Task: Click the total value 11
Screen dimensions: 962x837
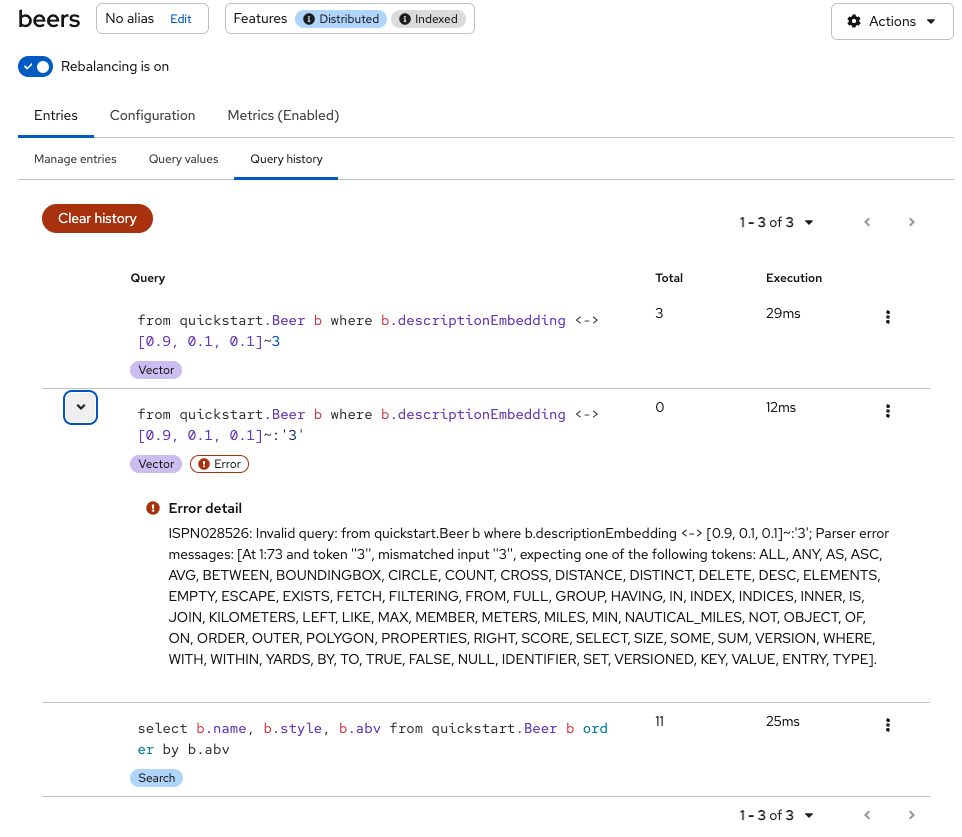Action: click(x=660, y=722)
